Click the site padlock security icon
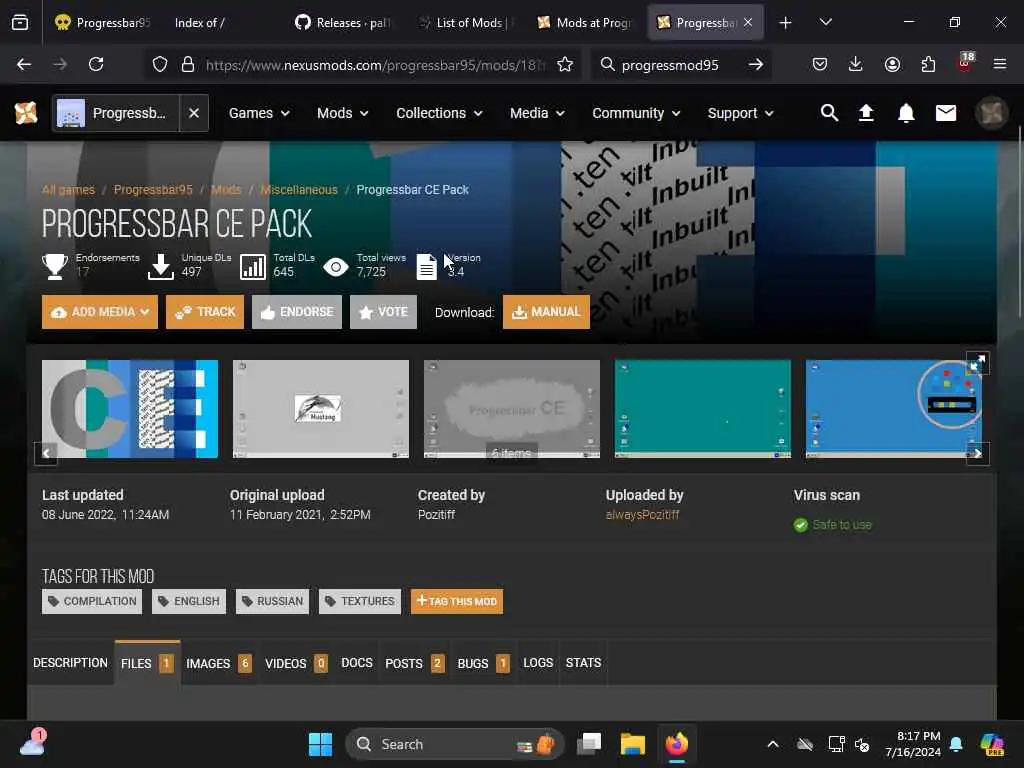 188,64
